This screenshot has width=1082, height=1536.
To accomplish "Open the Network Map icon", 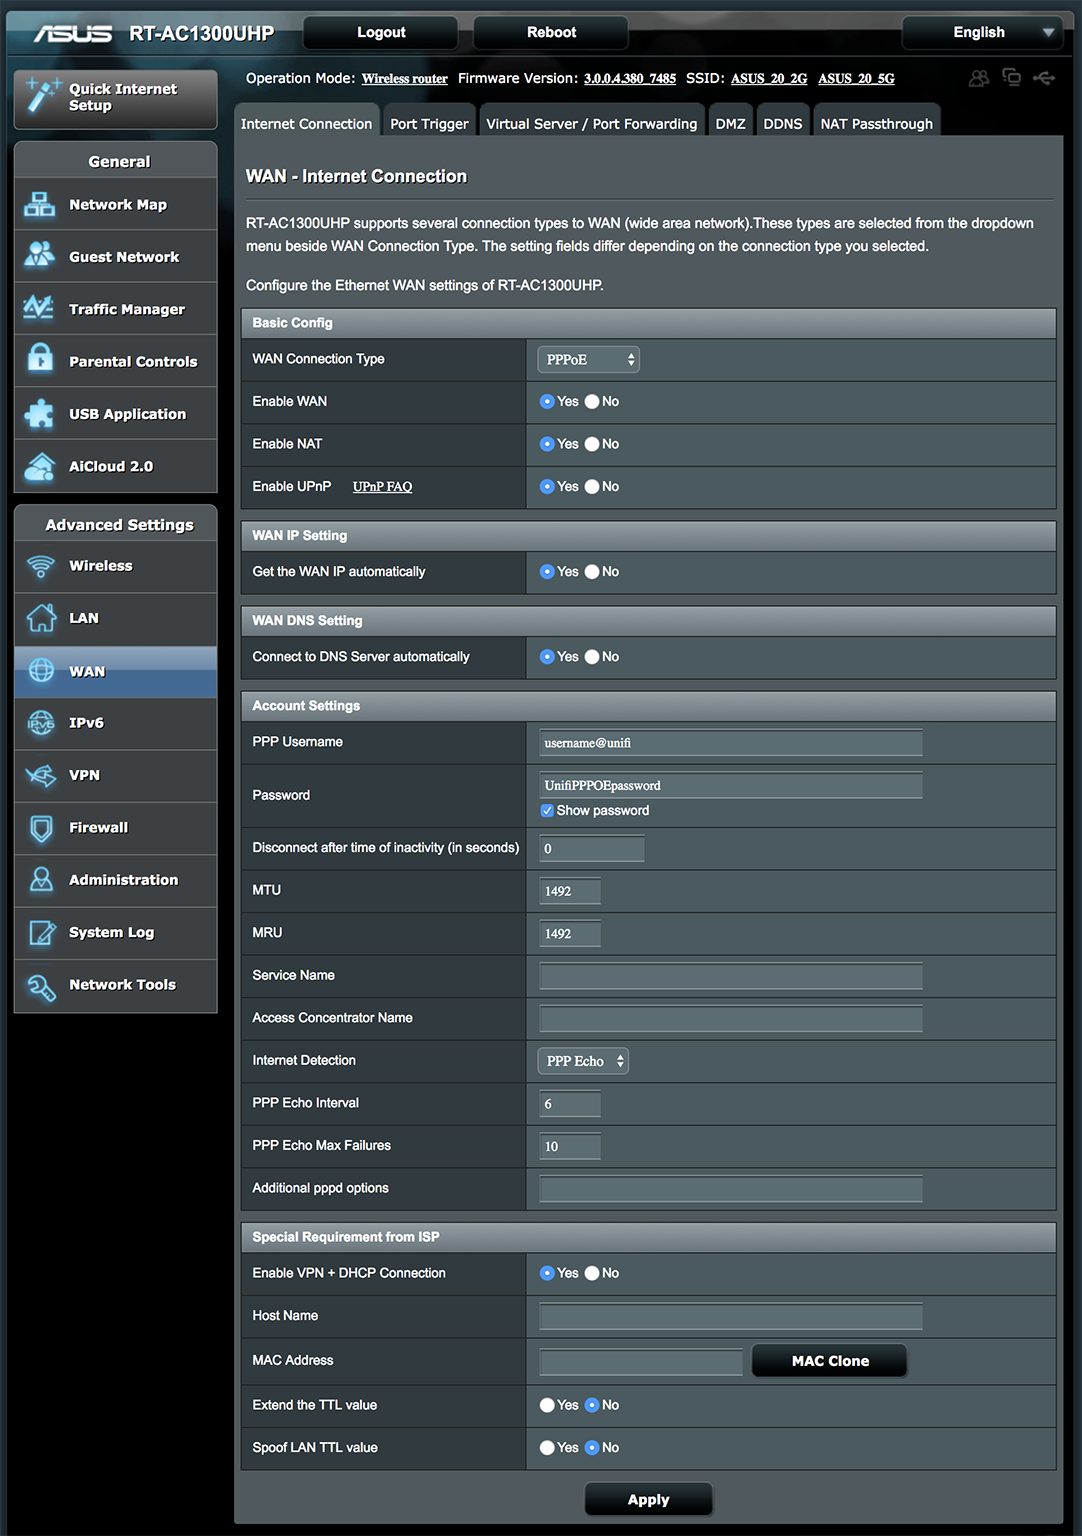I will 40,205.
